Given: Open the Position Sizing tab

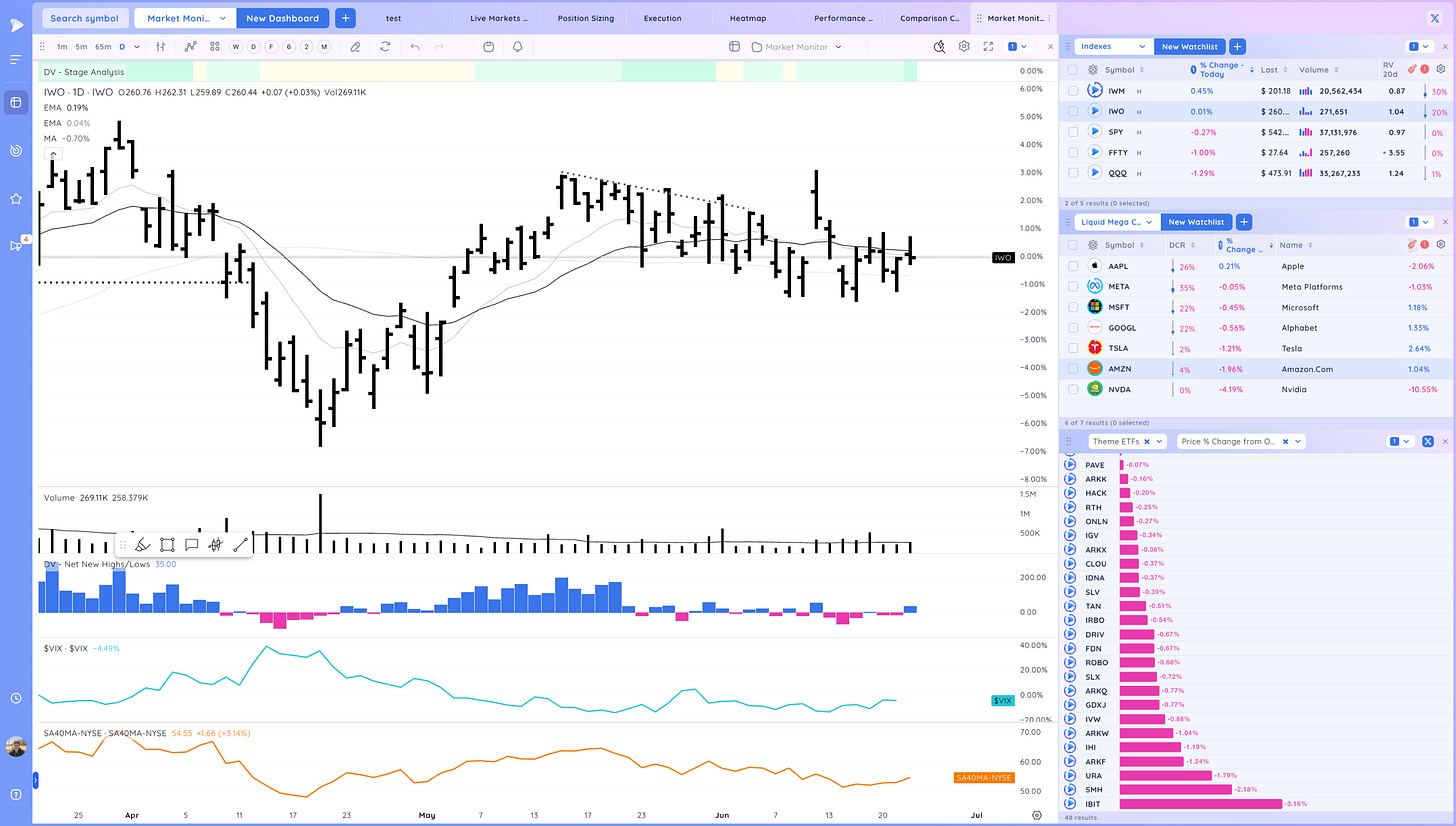Looking at the screenshot, I should pyautogui.click(x=587, y=18).
